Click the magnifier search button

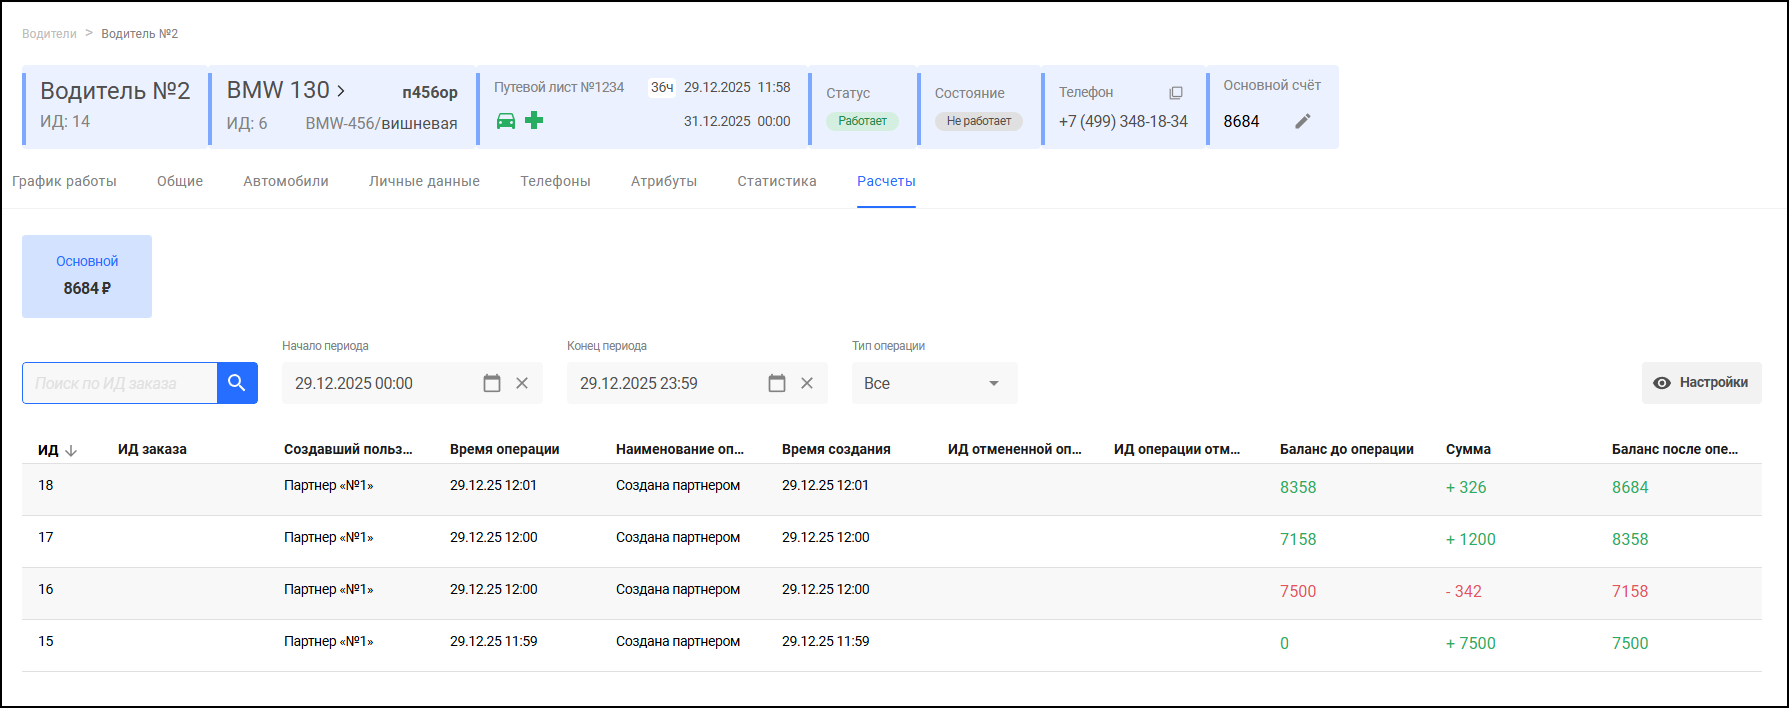click(x=237, y=383)
